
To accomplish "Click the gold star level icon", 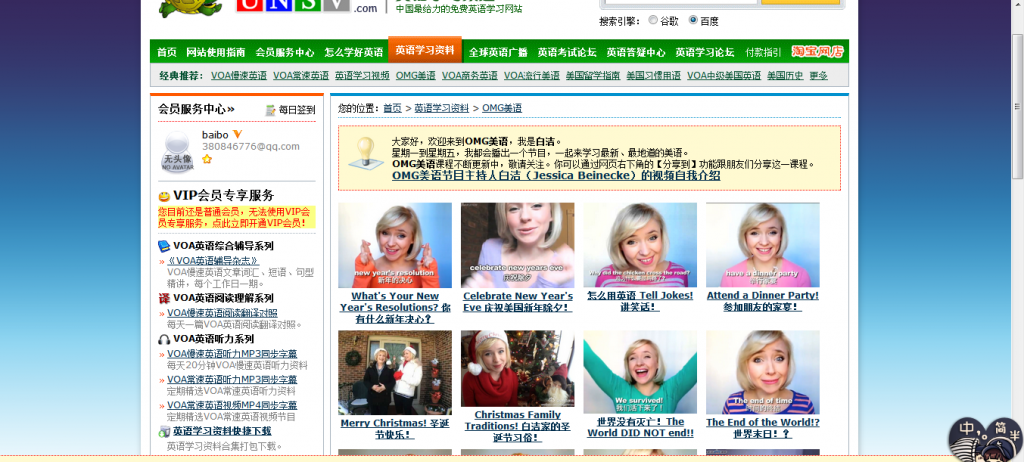I will pos(207,159).
